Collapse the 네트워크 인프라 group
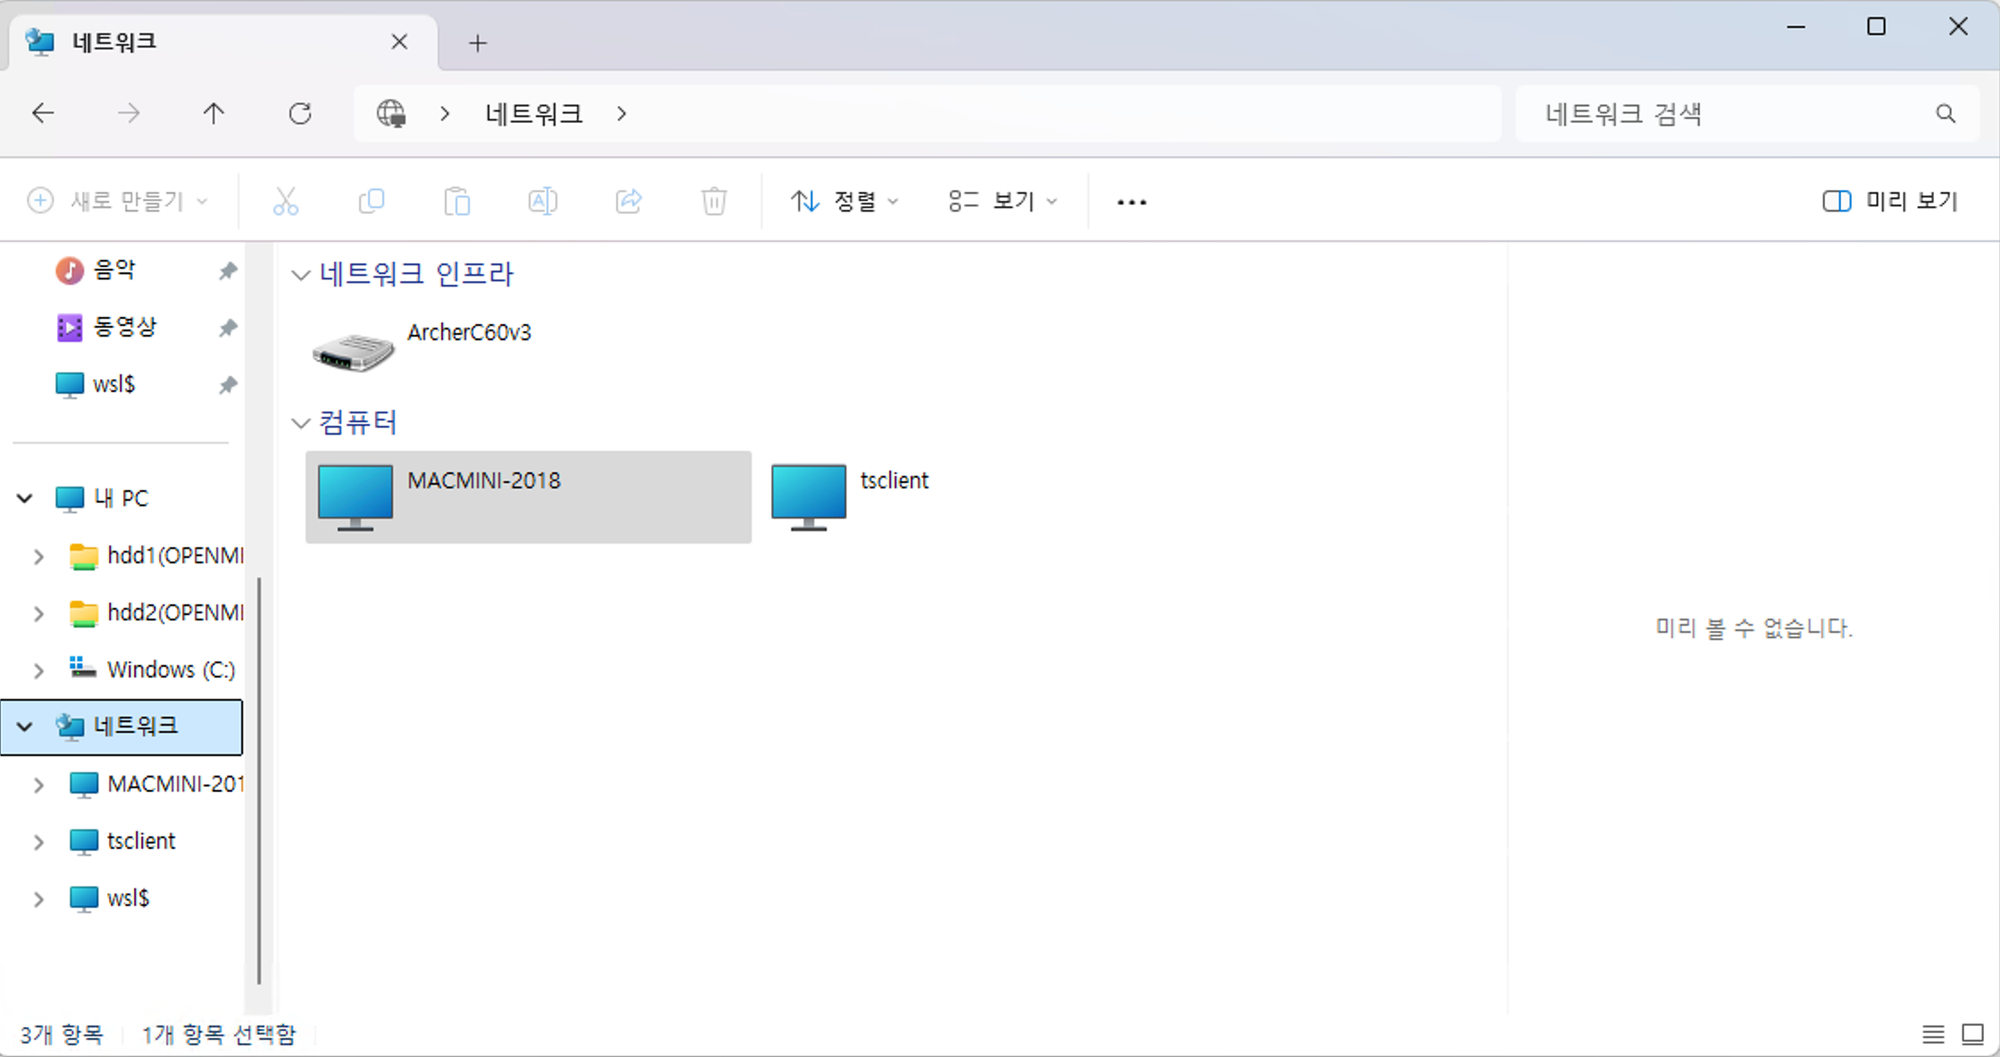The height and width of the screenshot is (1057, 2000). (x=300, y=275)
